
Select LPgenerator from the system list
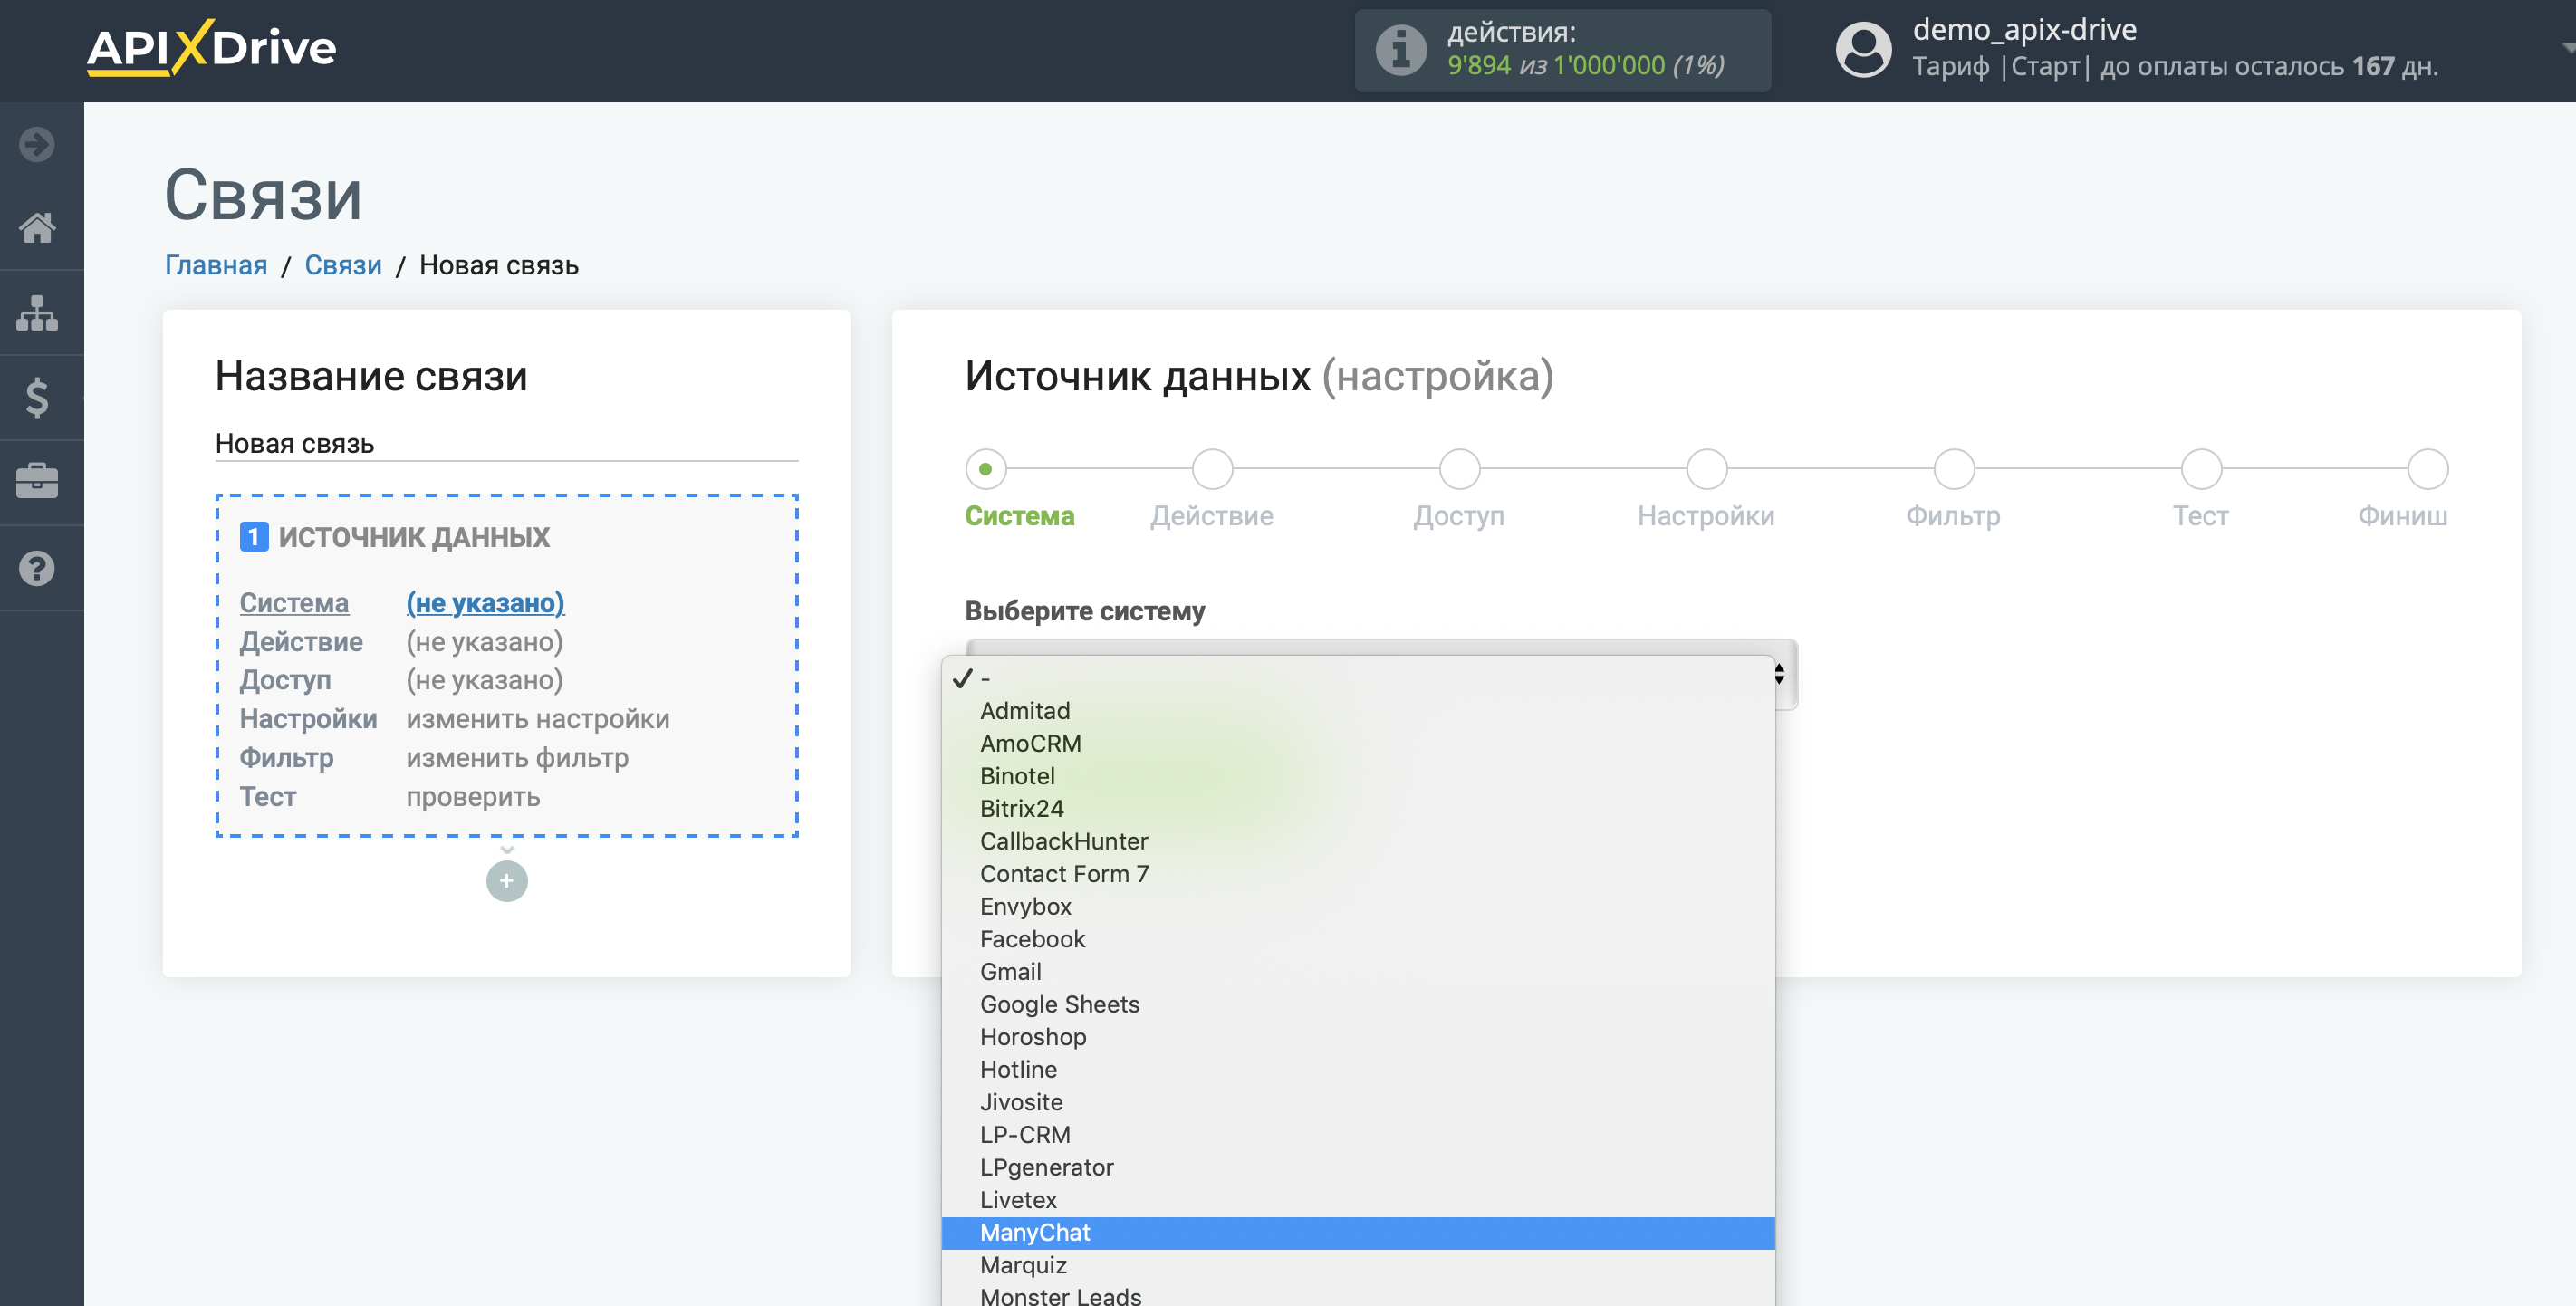click(x=1358, y=1168)
